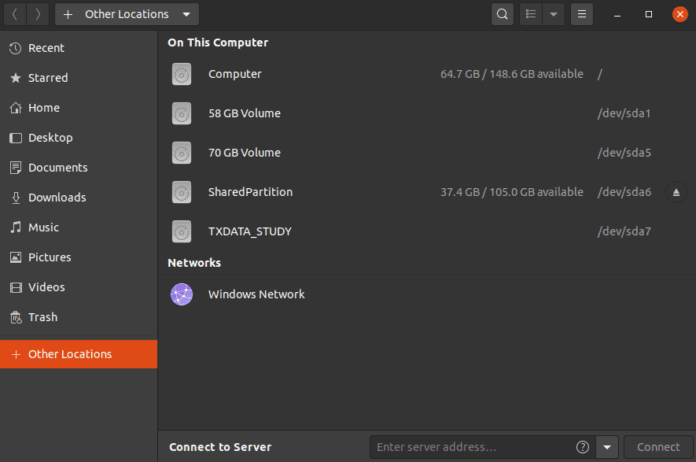696x462 pixels.
Task: Click the Windows Network globe icon
Action: click(182, 294)
